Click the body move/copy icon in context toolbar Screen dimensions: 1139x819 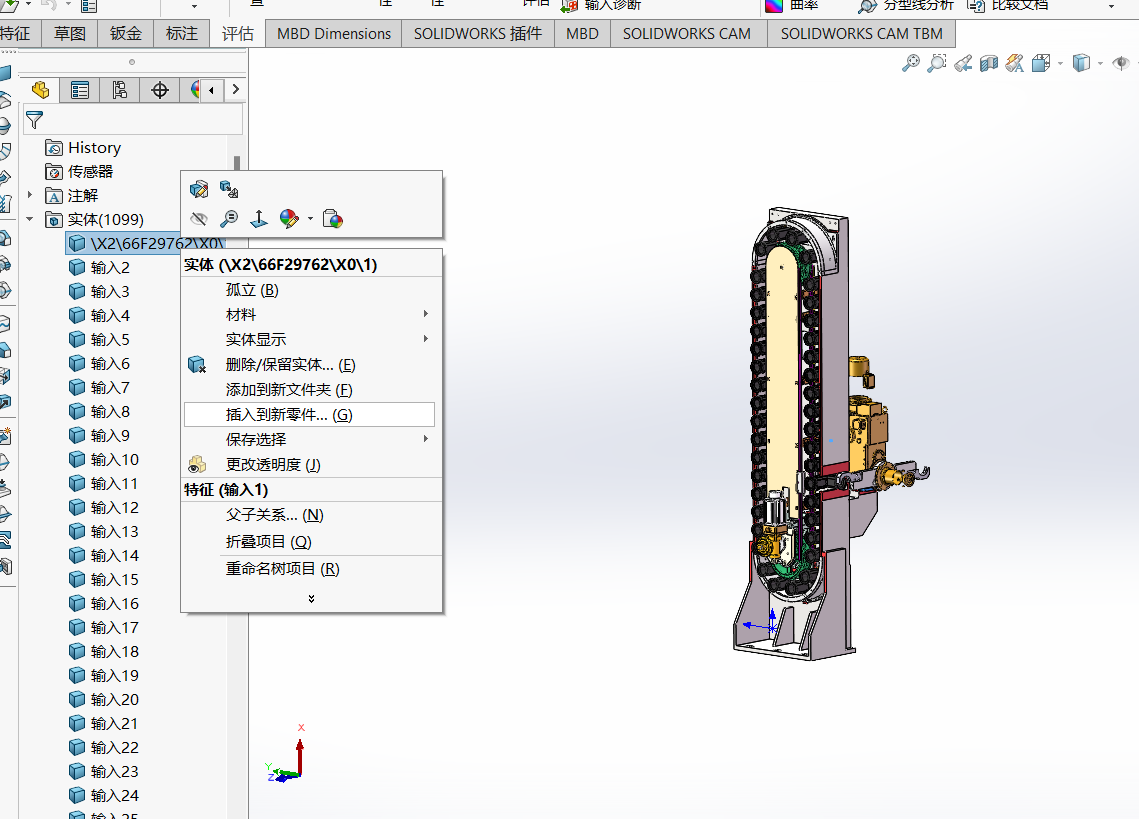[x=229, y=190]
